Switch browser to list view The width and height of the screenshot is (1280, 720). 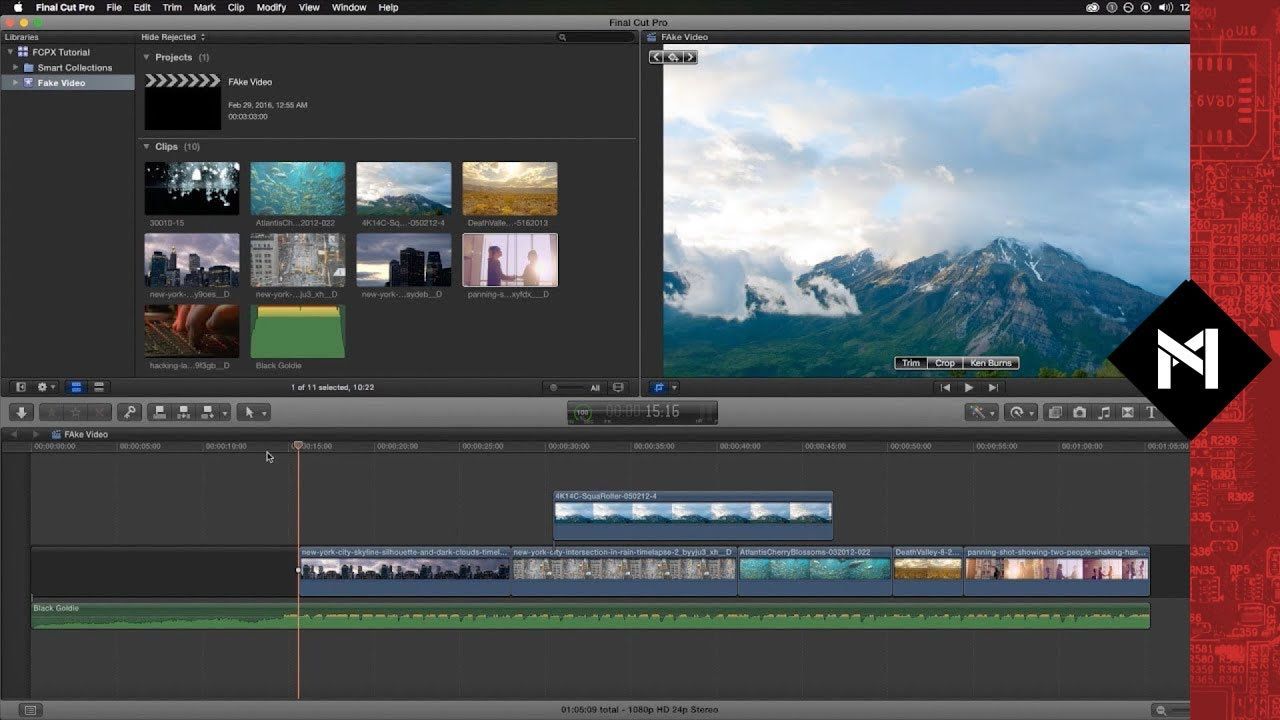point(98,387)
